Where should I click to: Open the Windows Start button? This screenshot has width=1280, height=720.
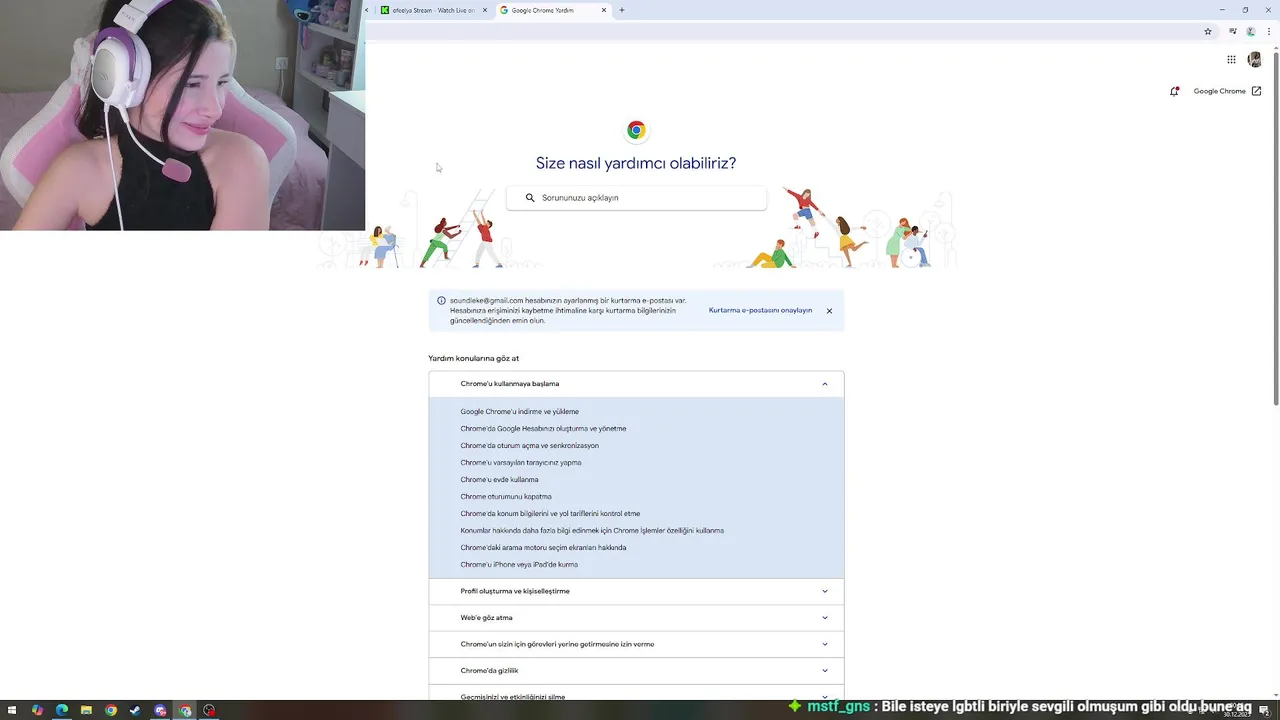tap(12, 711)
